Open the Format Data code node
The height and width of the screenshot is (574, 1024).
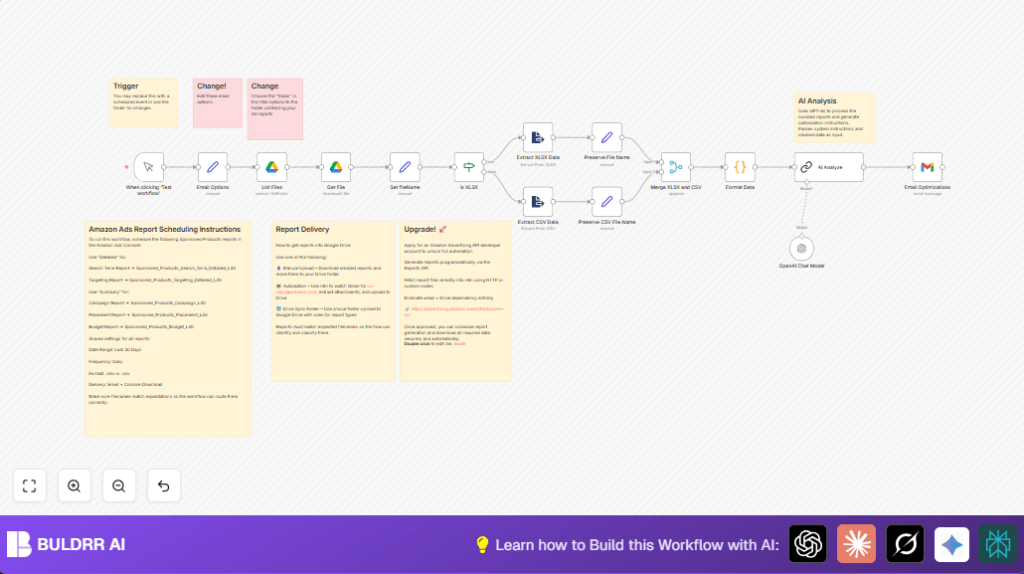coord(740,167)
